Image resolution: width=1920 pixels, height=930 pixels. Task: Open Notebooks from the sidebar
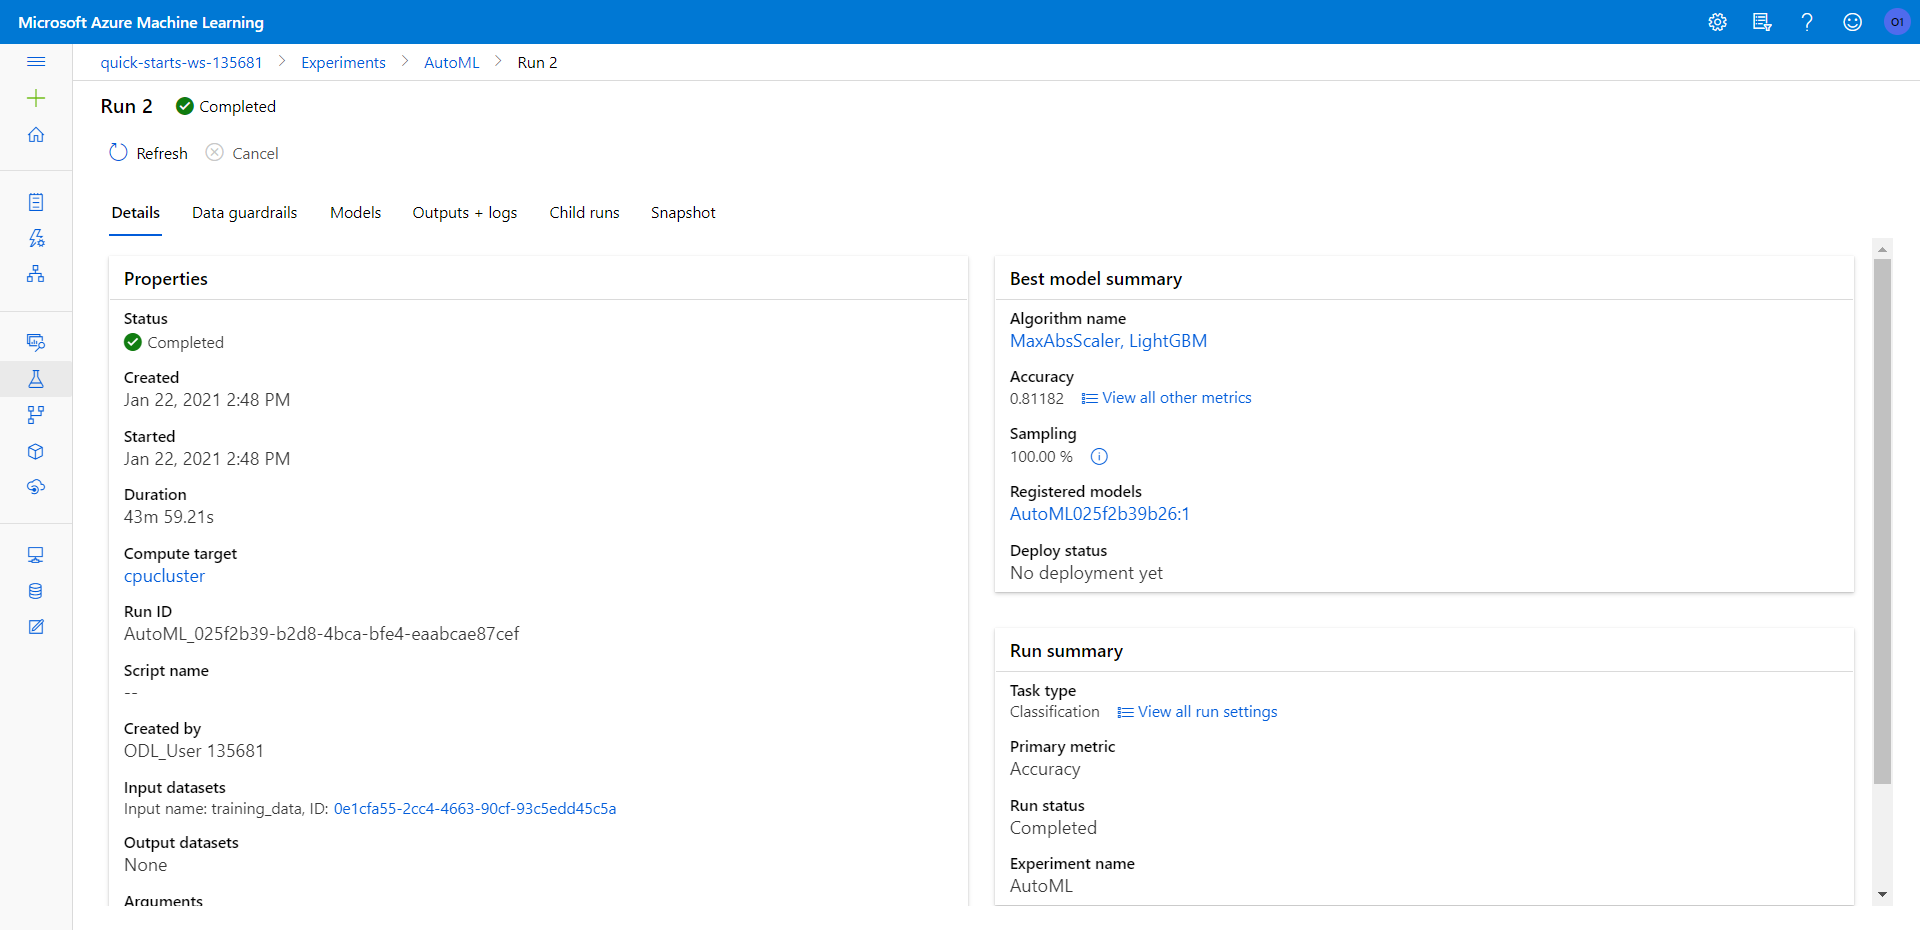(x=36, y=202)
